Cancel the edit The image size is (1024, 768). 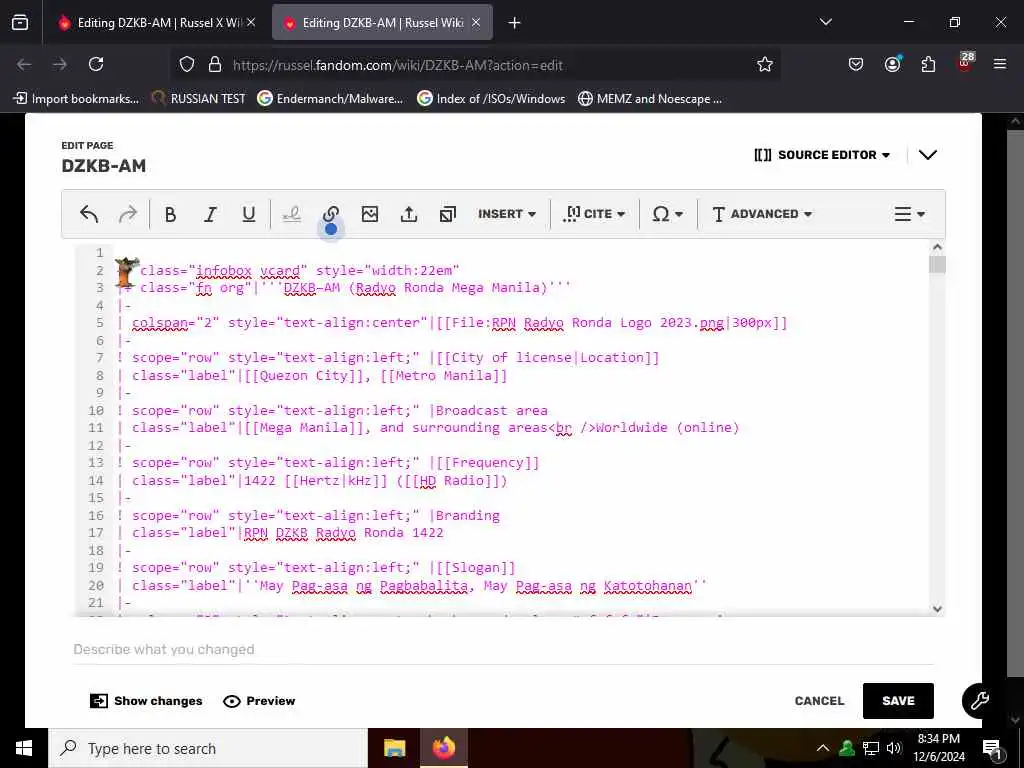[819, 701]
